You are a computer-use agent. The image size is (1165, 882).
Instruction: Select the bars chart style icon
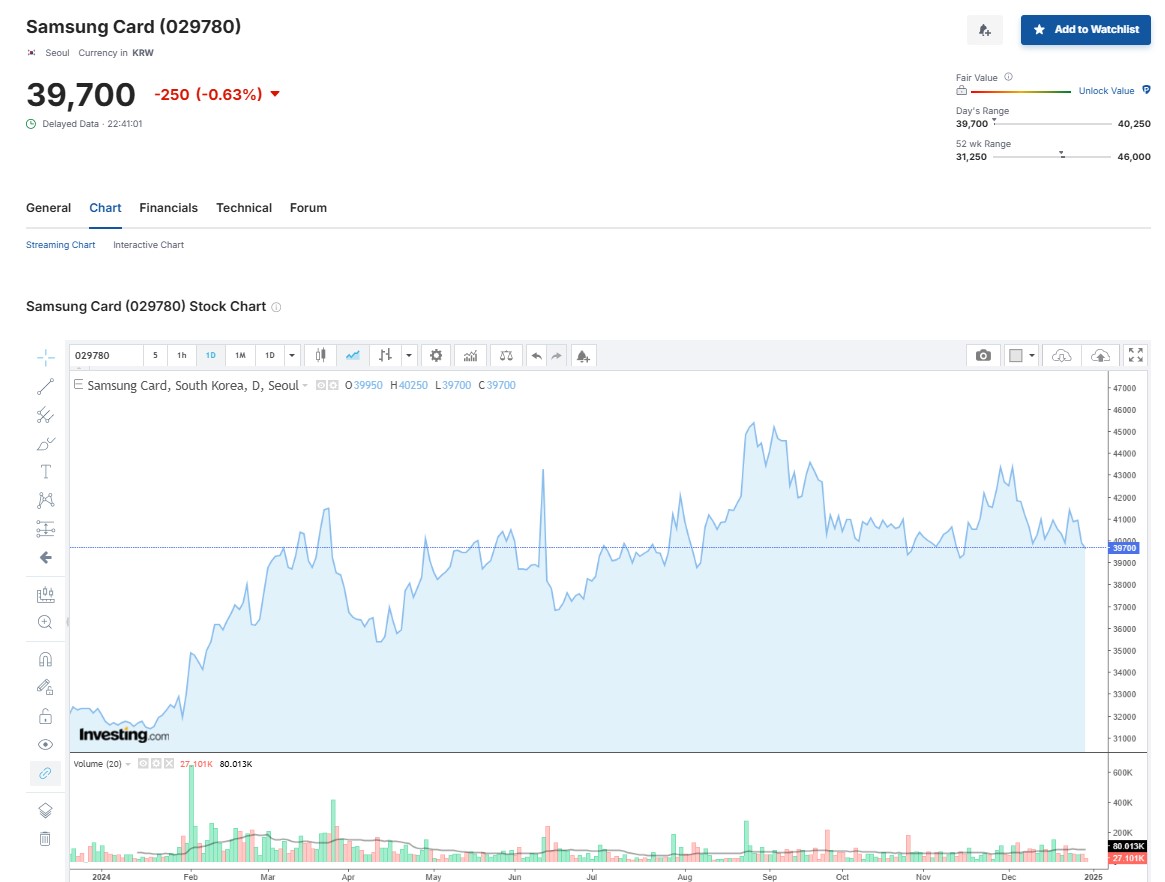point(385,355)
